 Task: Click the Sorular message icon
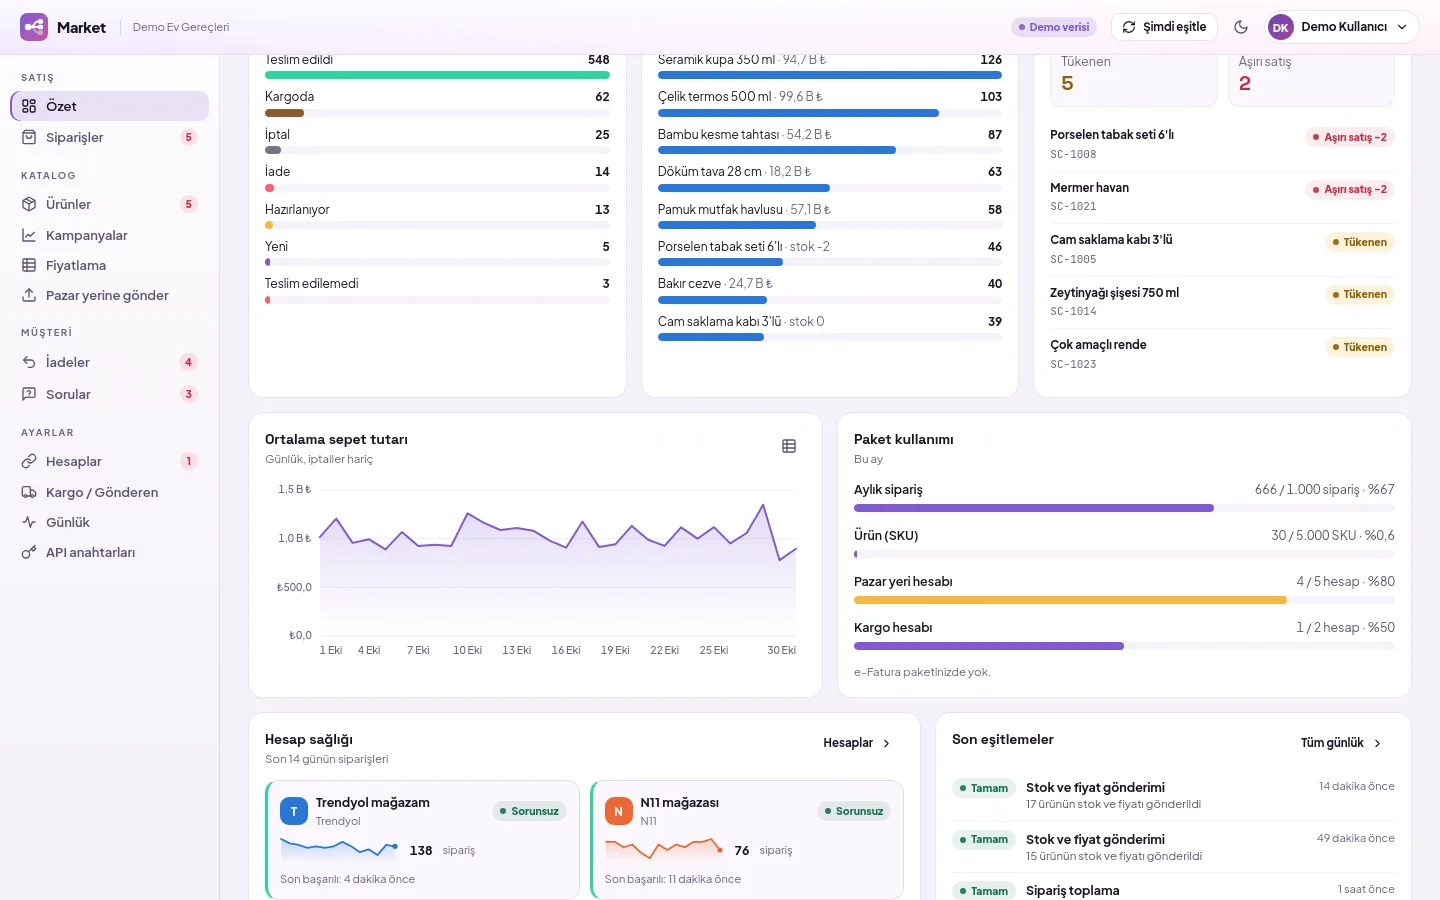29,394
